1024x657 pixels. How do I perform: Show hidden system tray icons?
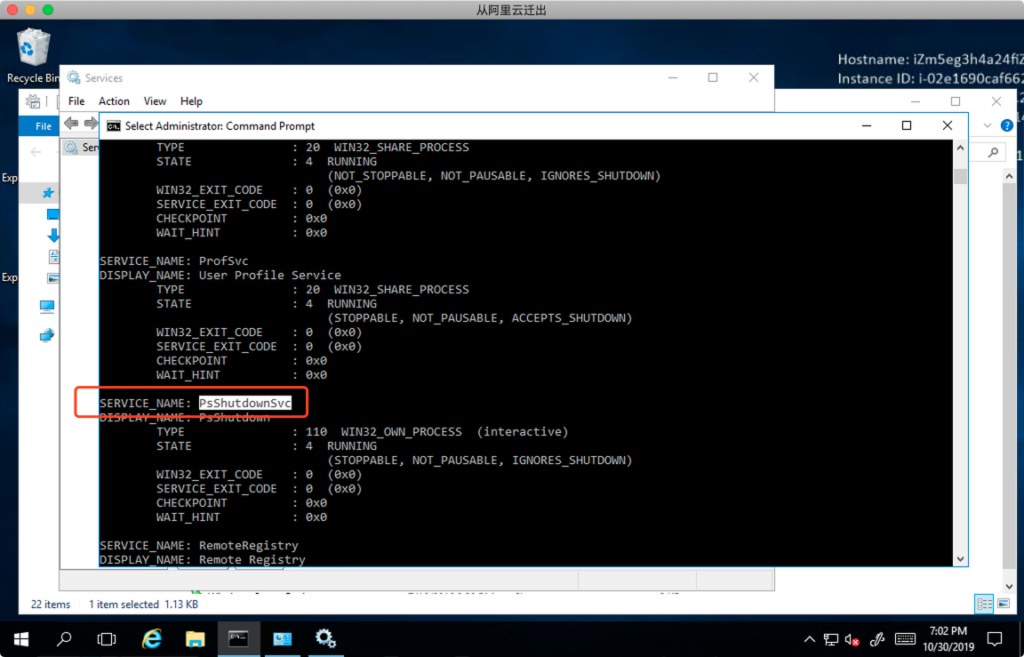coord(809,639)
